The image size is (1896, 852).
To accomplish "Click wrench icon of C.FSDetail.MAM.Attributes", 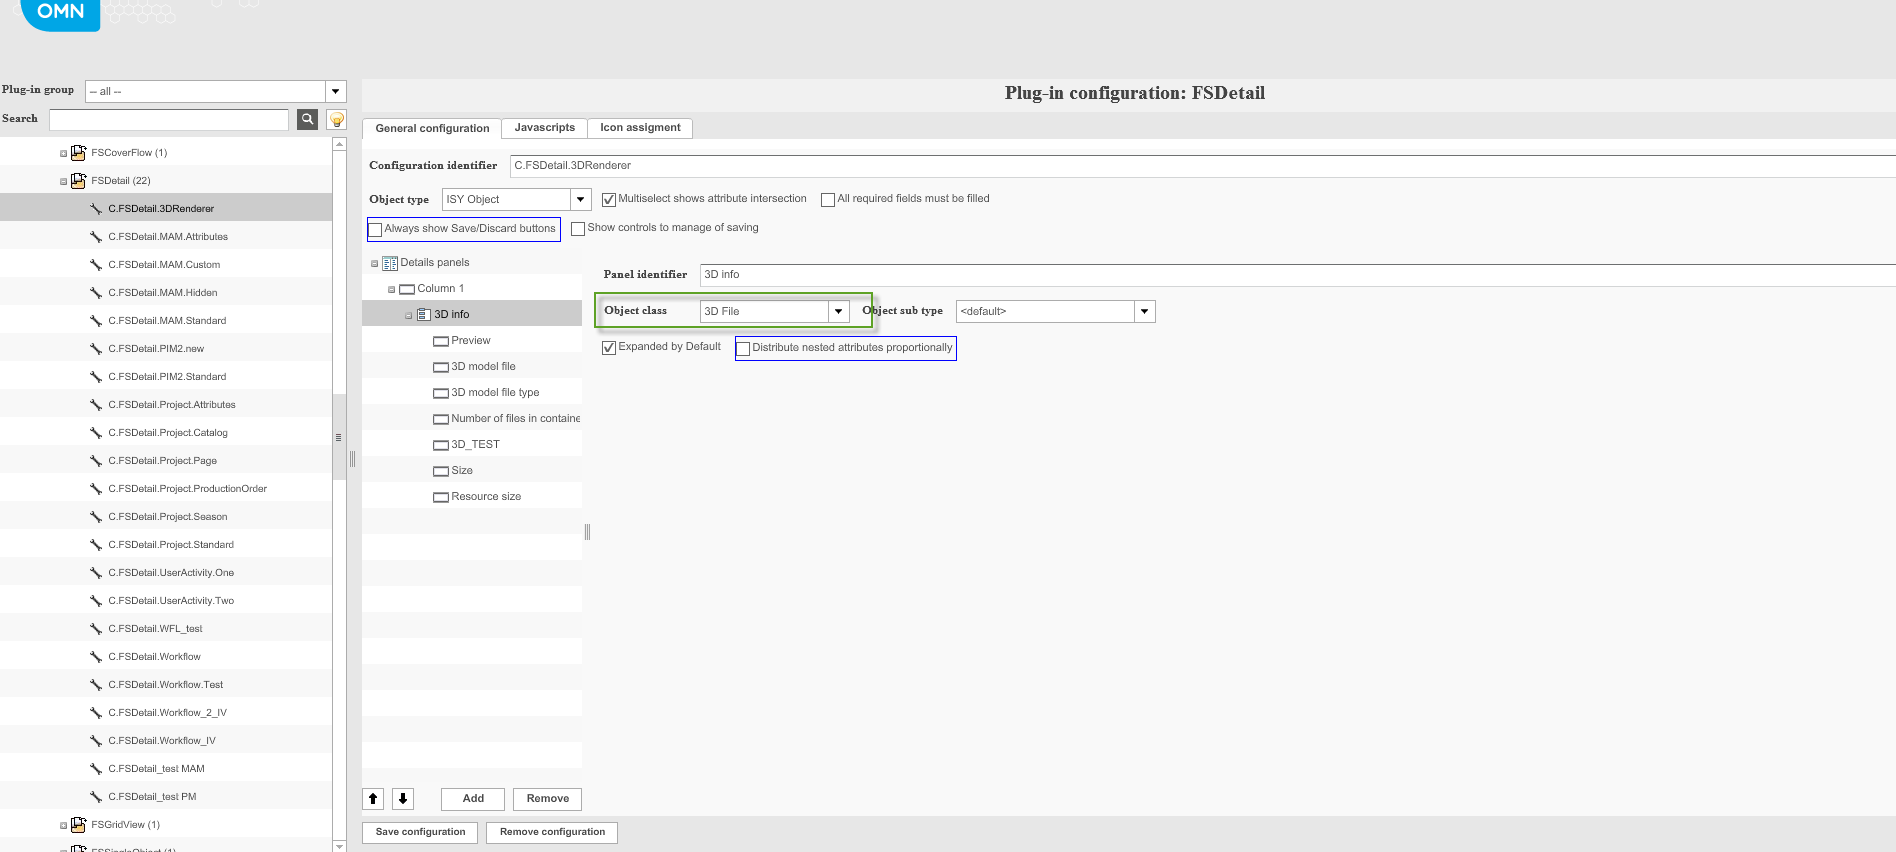I will click(96, 237).
